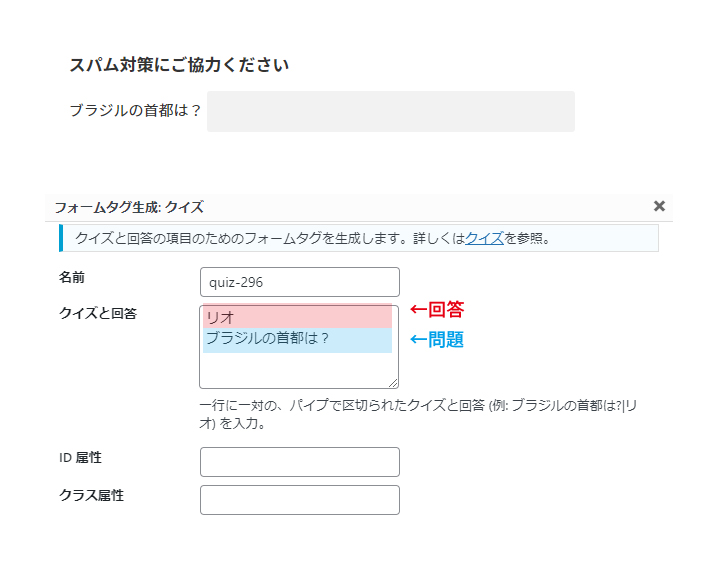Click the スパム対策にご協力ください heading
719x566 pixels.
coord(179,66)
